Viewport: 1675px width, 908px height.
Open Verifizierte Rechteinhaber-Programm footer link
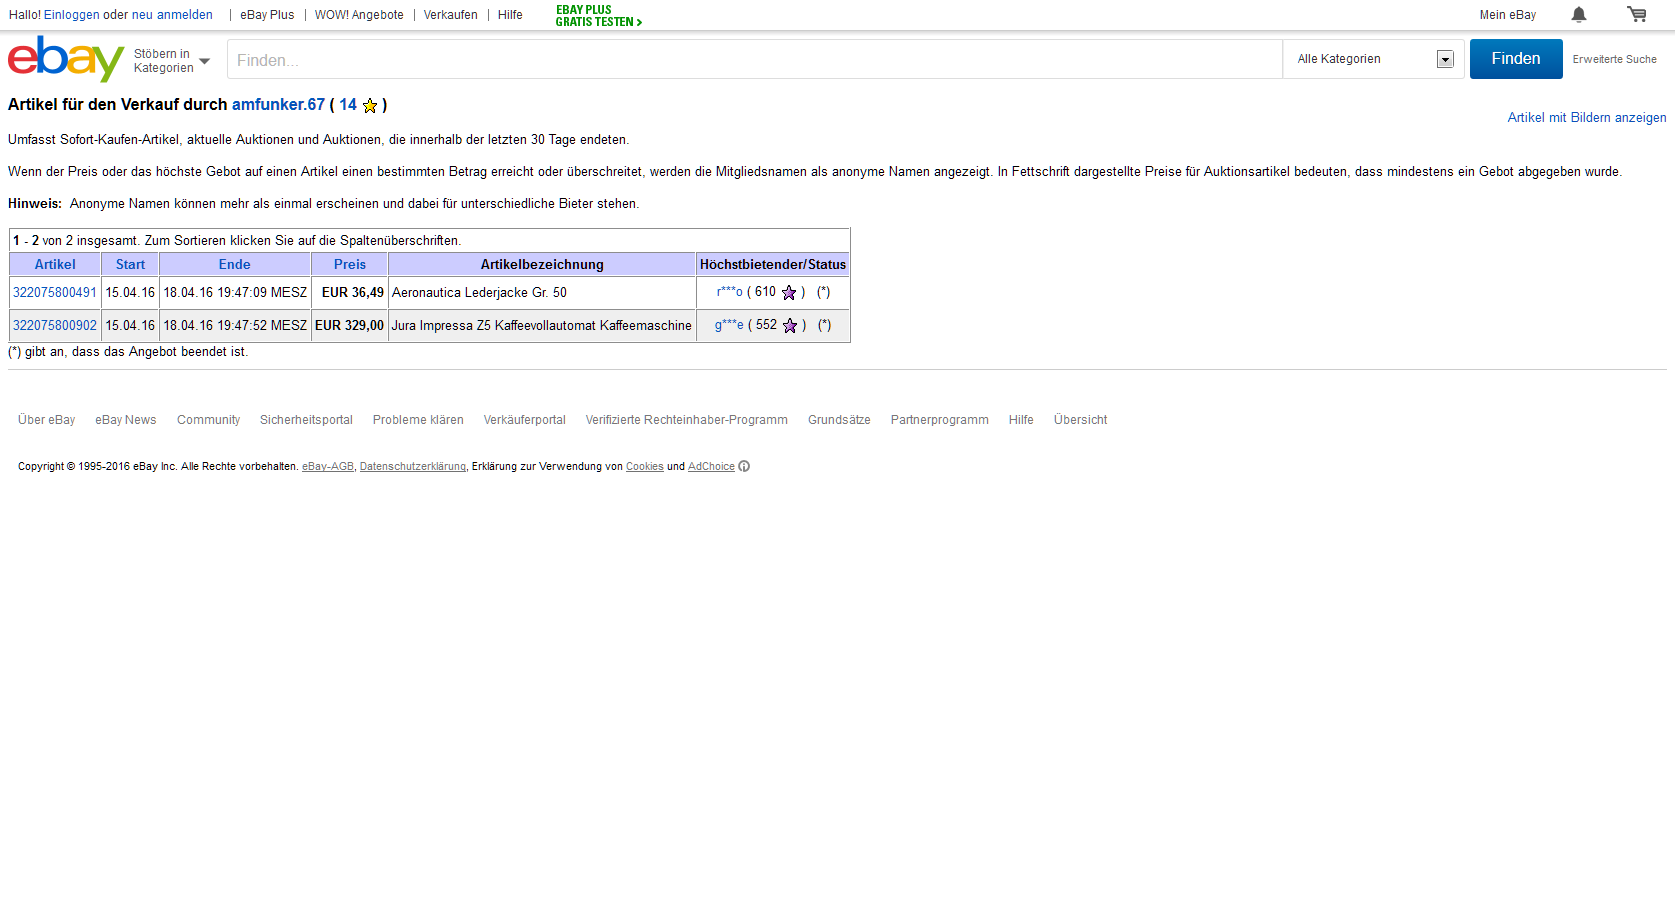(x=687, y=420)
